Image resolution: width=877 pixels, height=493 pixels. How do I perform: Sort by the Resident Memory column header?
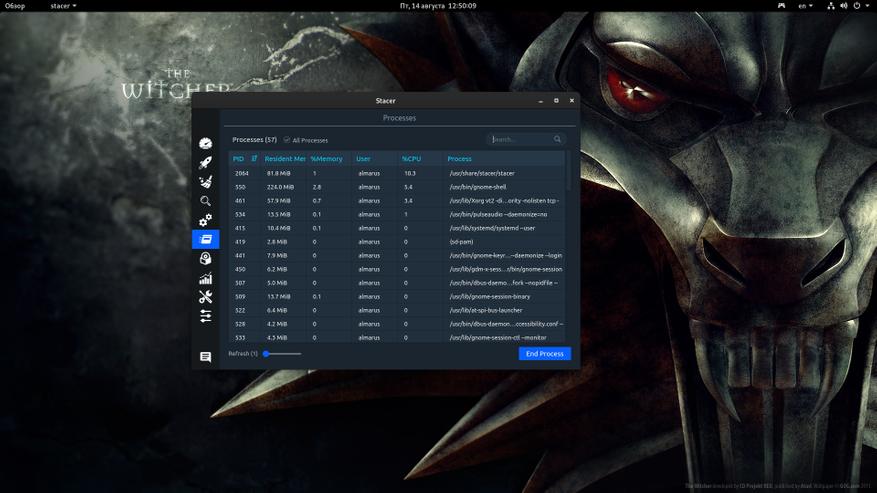[x=285, y=159]
